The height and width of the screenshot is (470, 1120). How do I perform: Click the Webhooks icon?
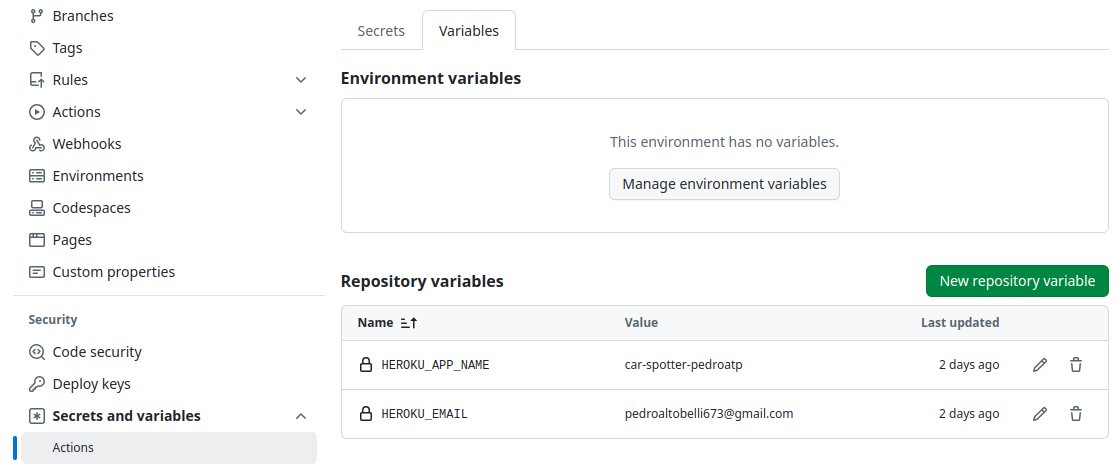(x=36, y=144)
